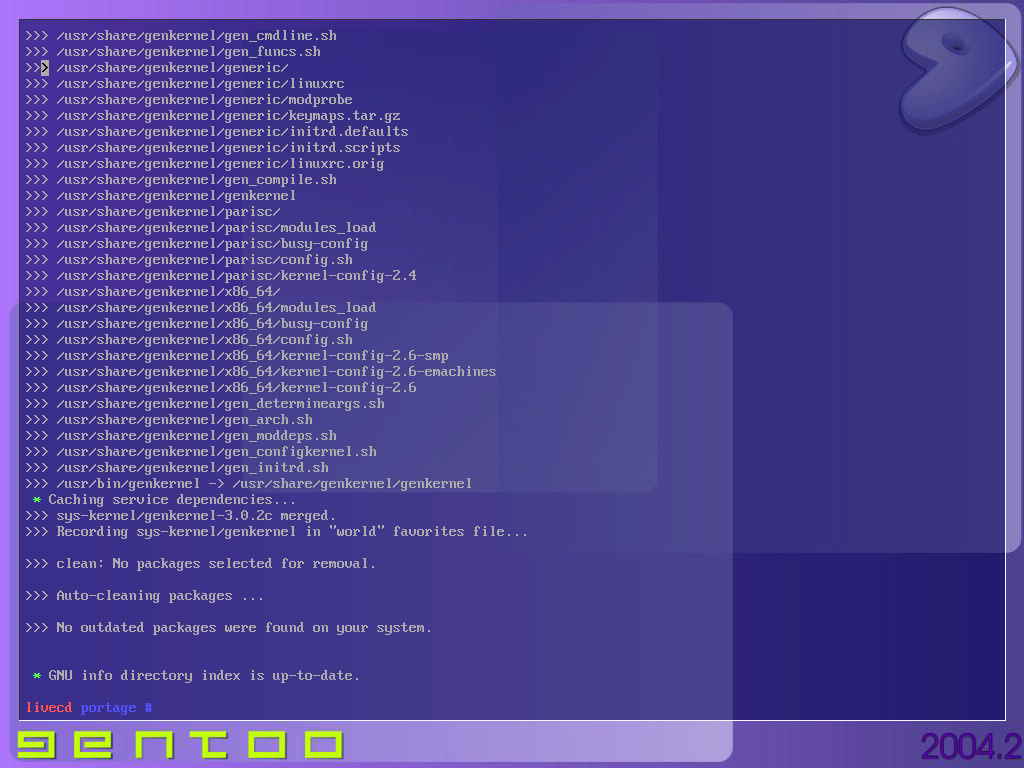Screen dimensions: 1024x768
Task: Select the /usr/share/genkernel/parisc/ directory line
Action: [153, 212]
